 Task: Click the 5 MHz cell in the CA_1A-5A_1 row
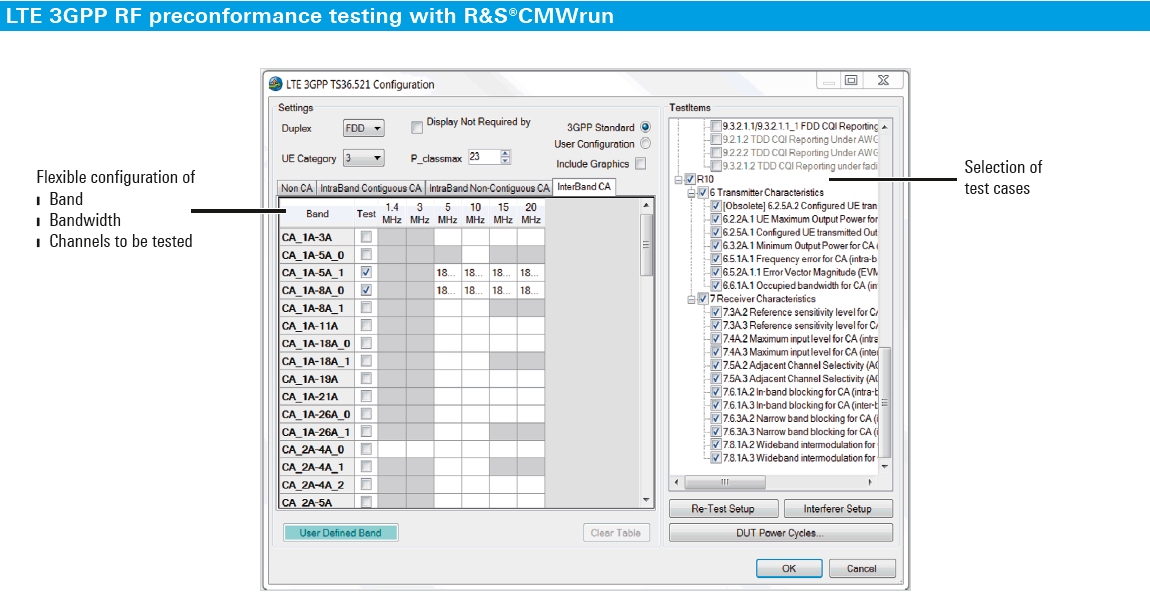(x=447, y=273)
